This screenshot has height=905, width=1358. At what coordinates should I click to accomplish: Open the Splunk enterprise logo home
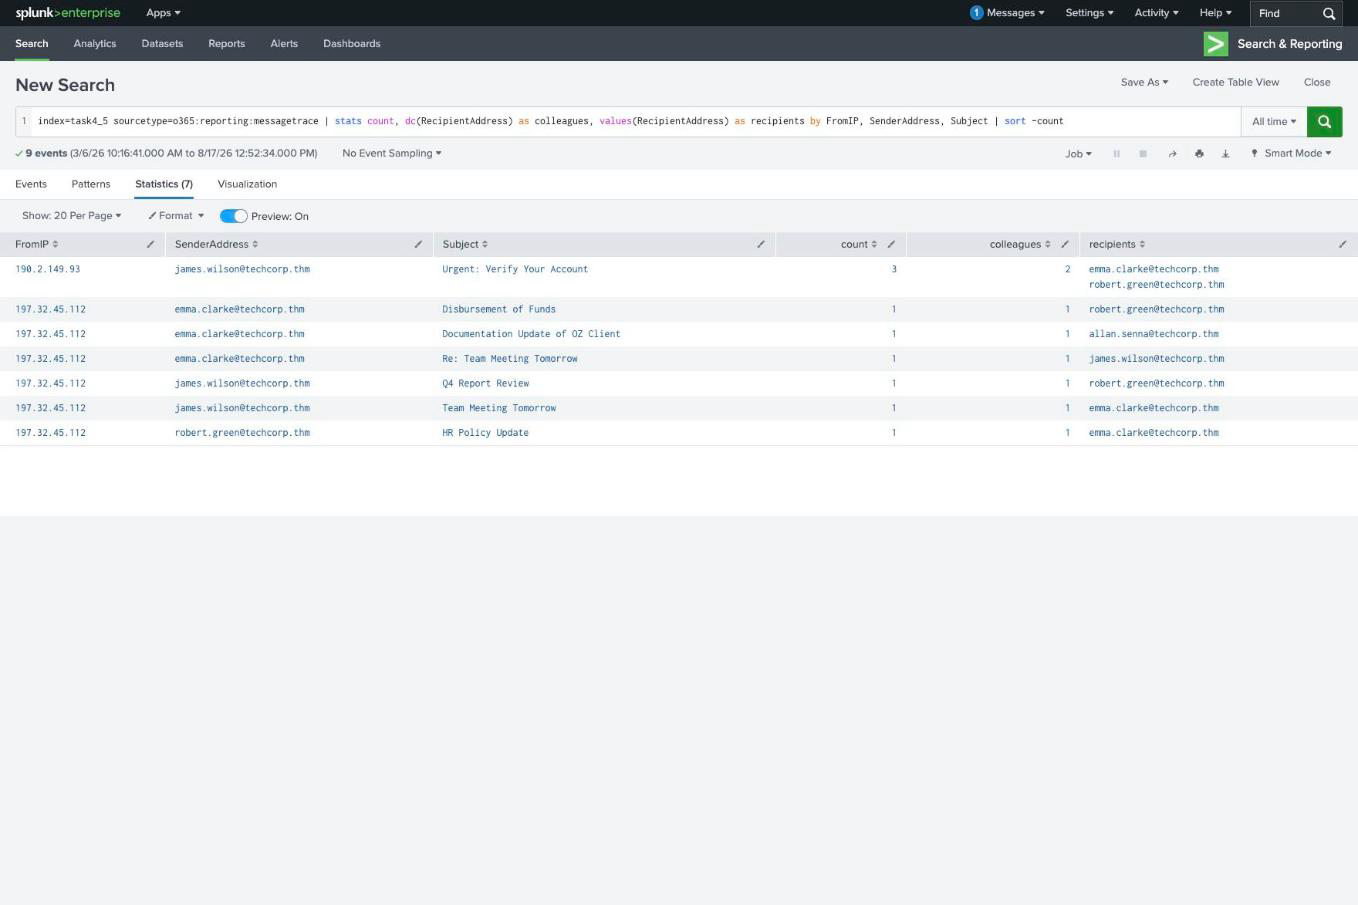(68, 13)
